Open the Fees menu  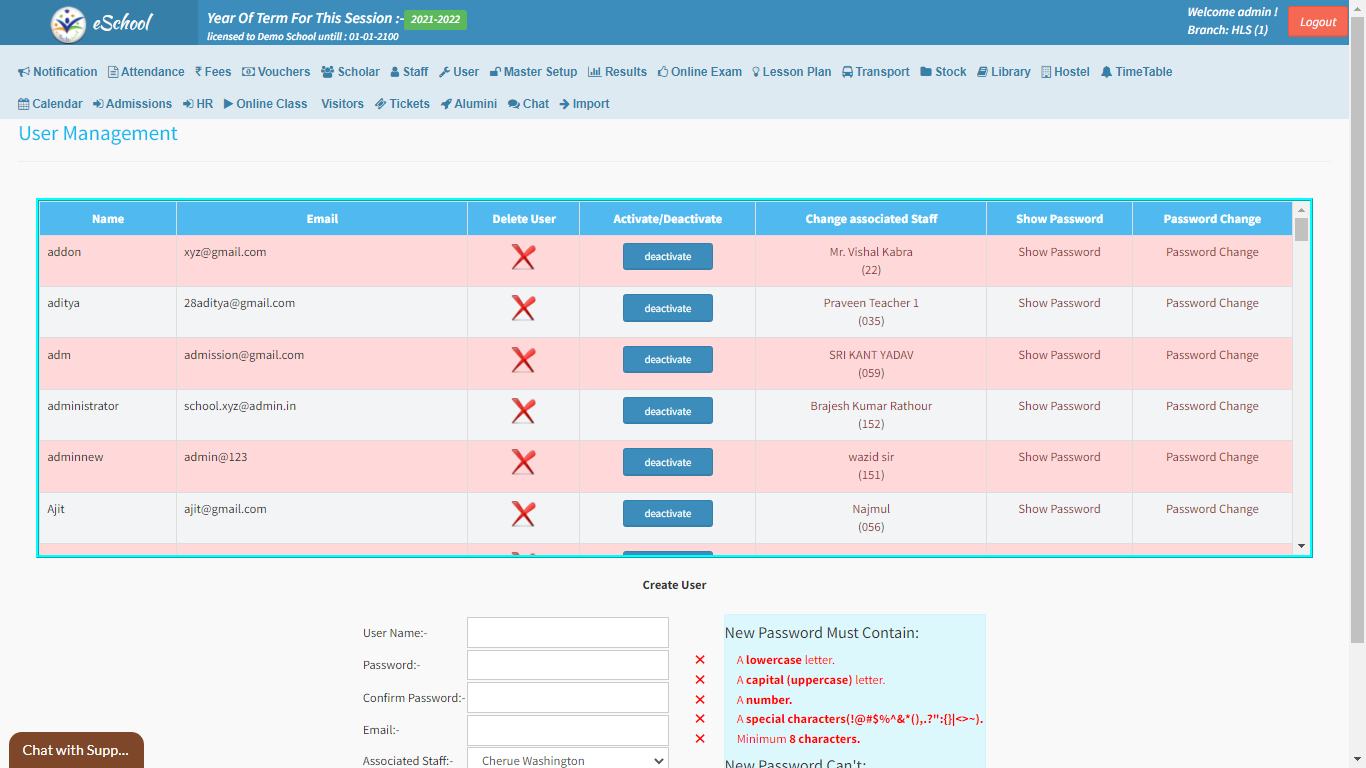tap(213, 72)
